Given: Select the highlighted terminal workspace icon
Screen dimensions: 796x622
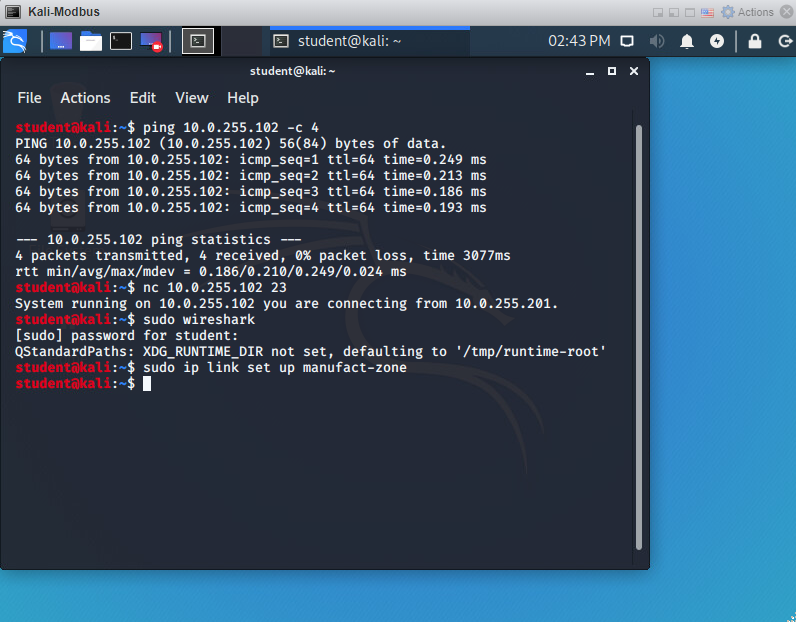Looking at the screenshot, I should coord(198,41).
